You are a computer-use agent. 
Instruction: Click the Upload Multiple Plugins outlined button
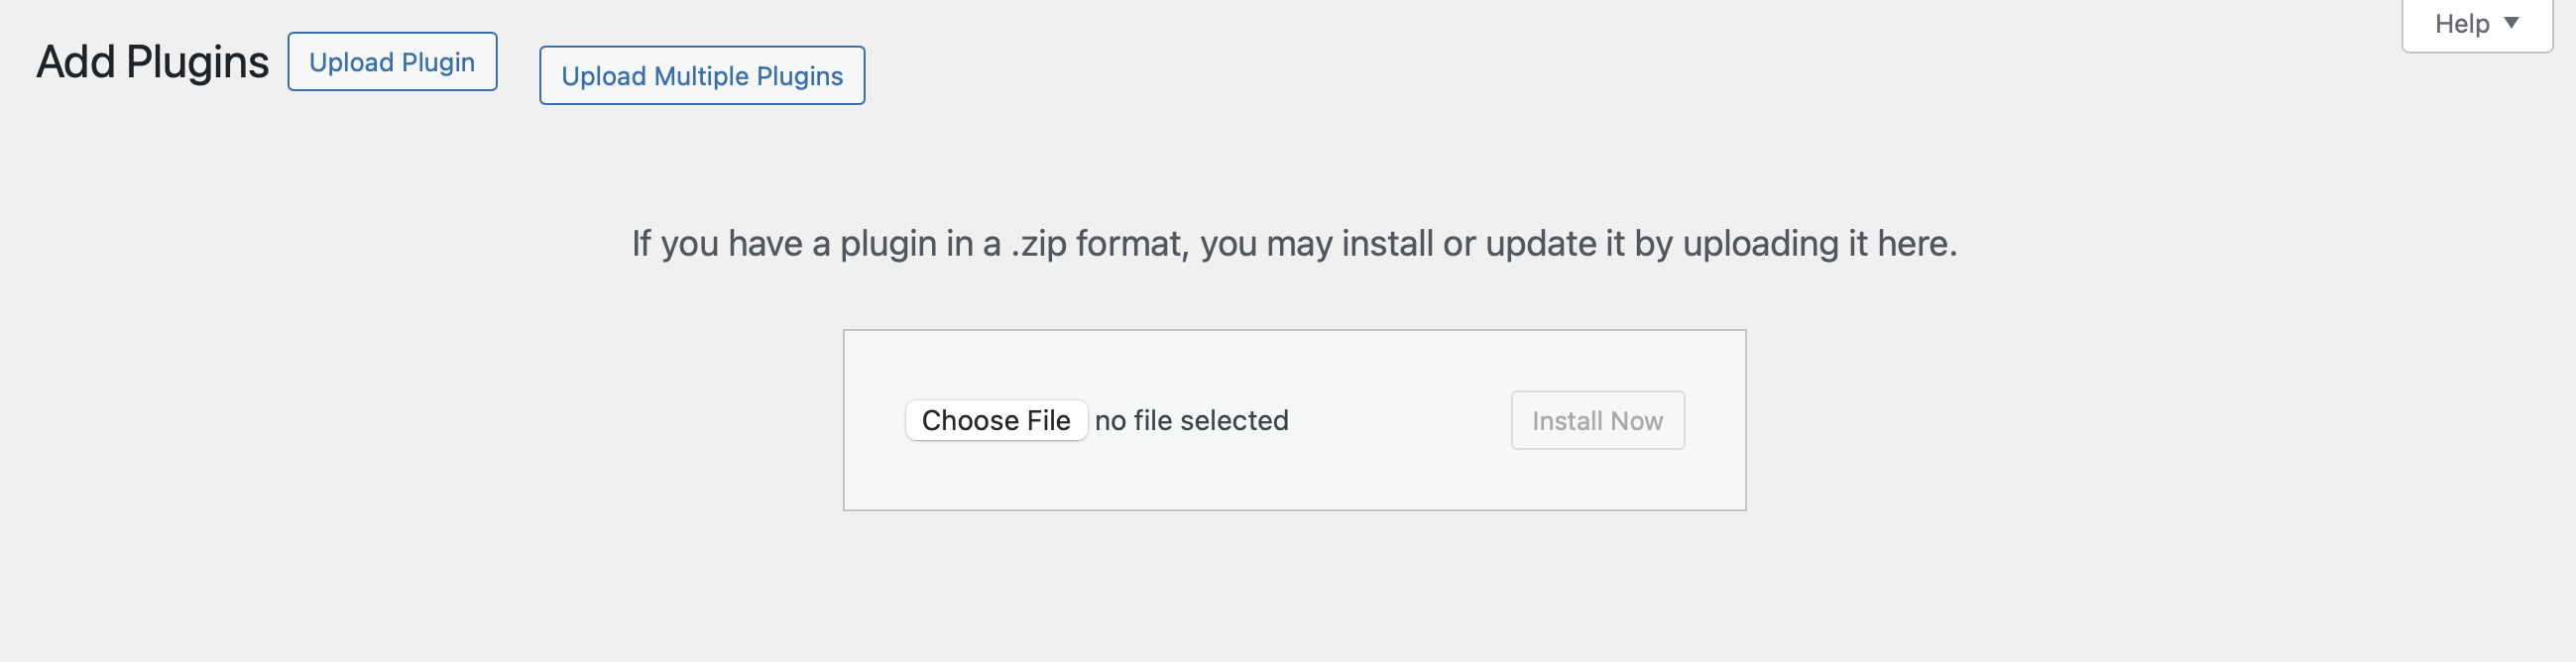click(x=701, y=75)
